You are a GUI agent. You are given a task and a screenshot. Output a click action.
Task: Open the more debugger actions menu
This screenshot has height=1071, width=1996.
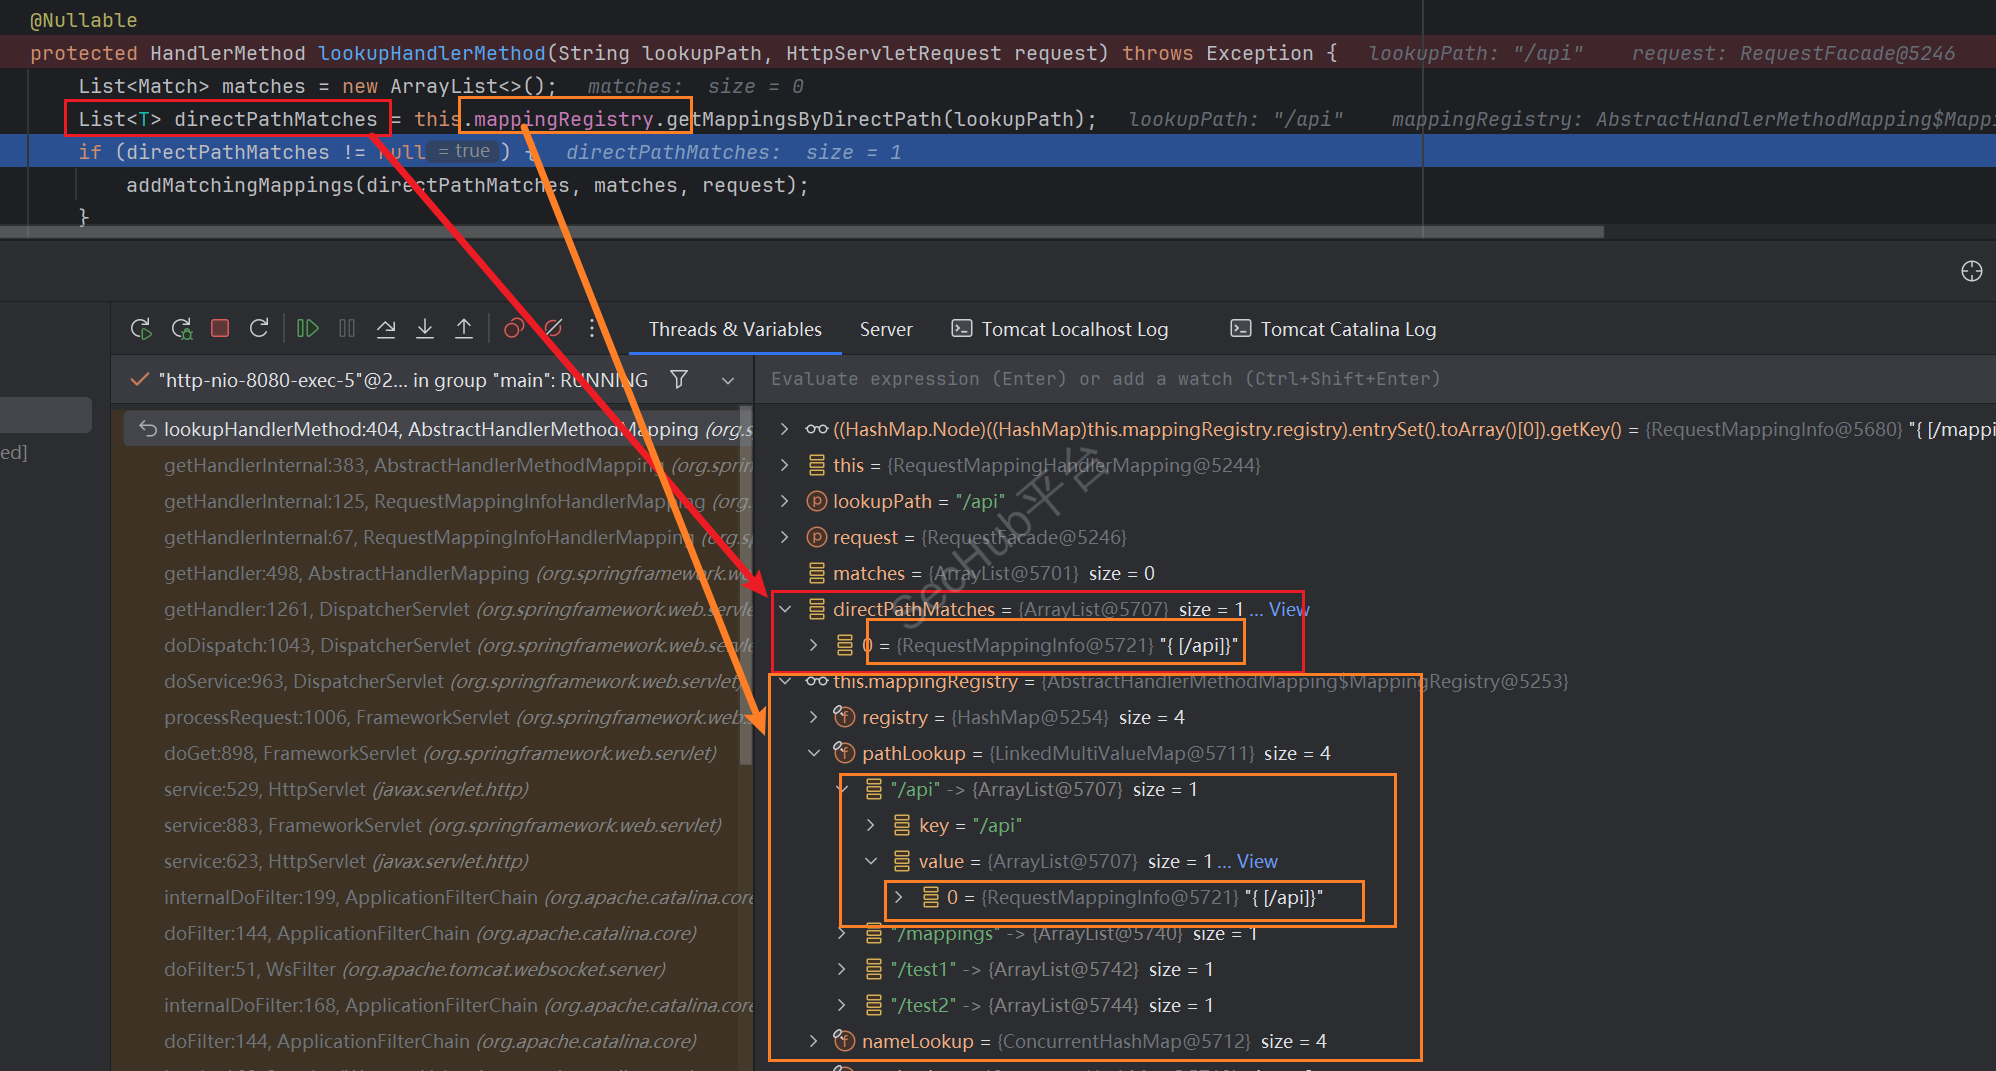coord(592,329)
